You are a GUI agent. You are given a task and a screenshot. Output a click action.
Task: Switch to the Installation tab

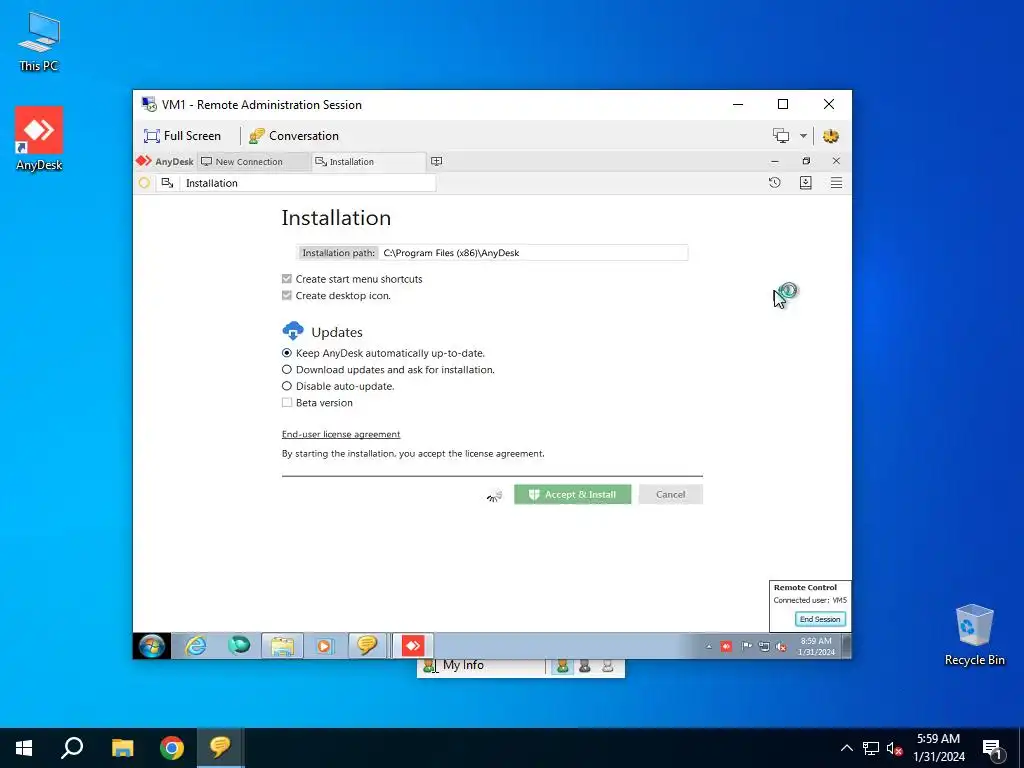tap(368, 161)
